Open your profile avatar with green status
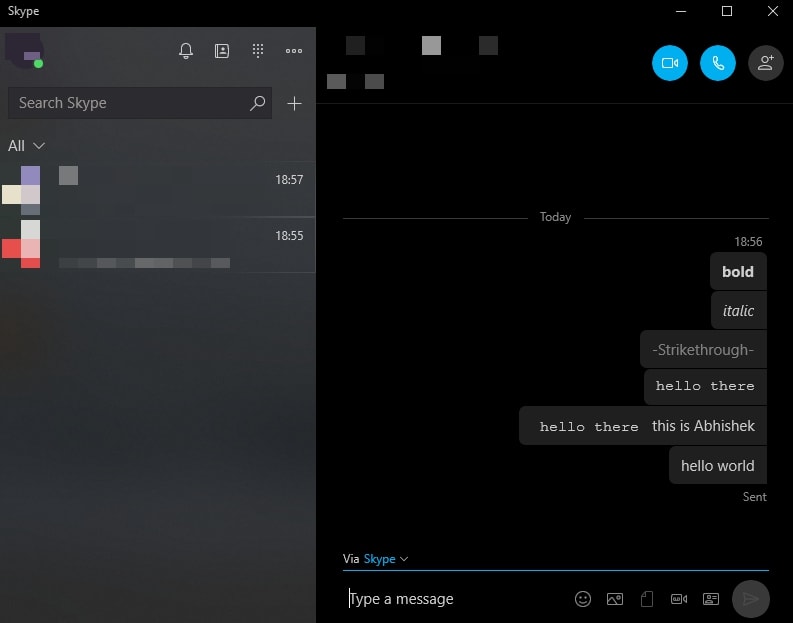793x623 pixels. [24, 51]
